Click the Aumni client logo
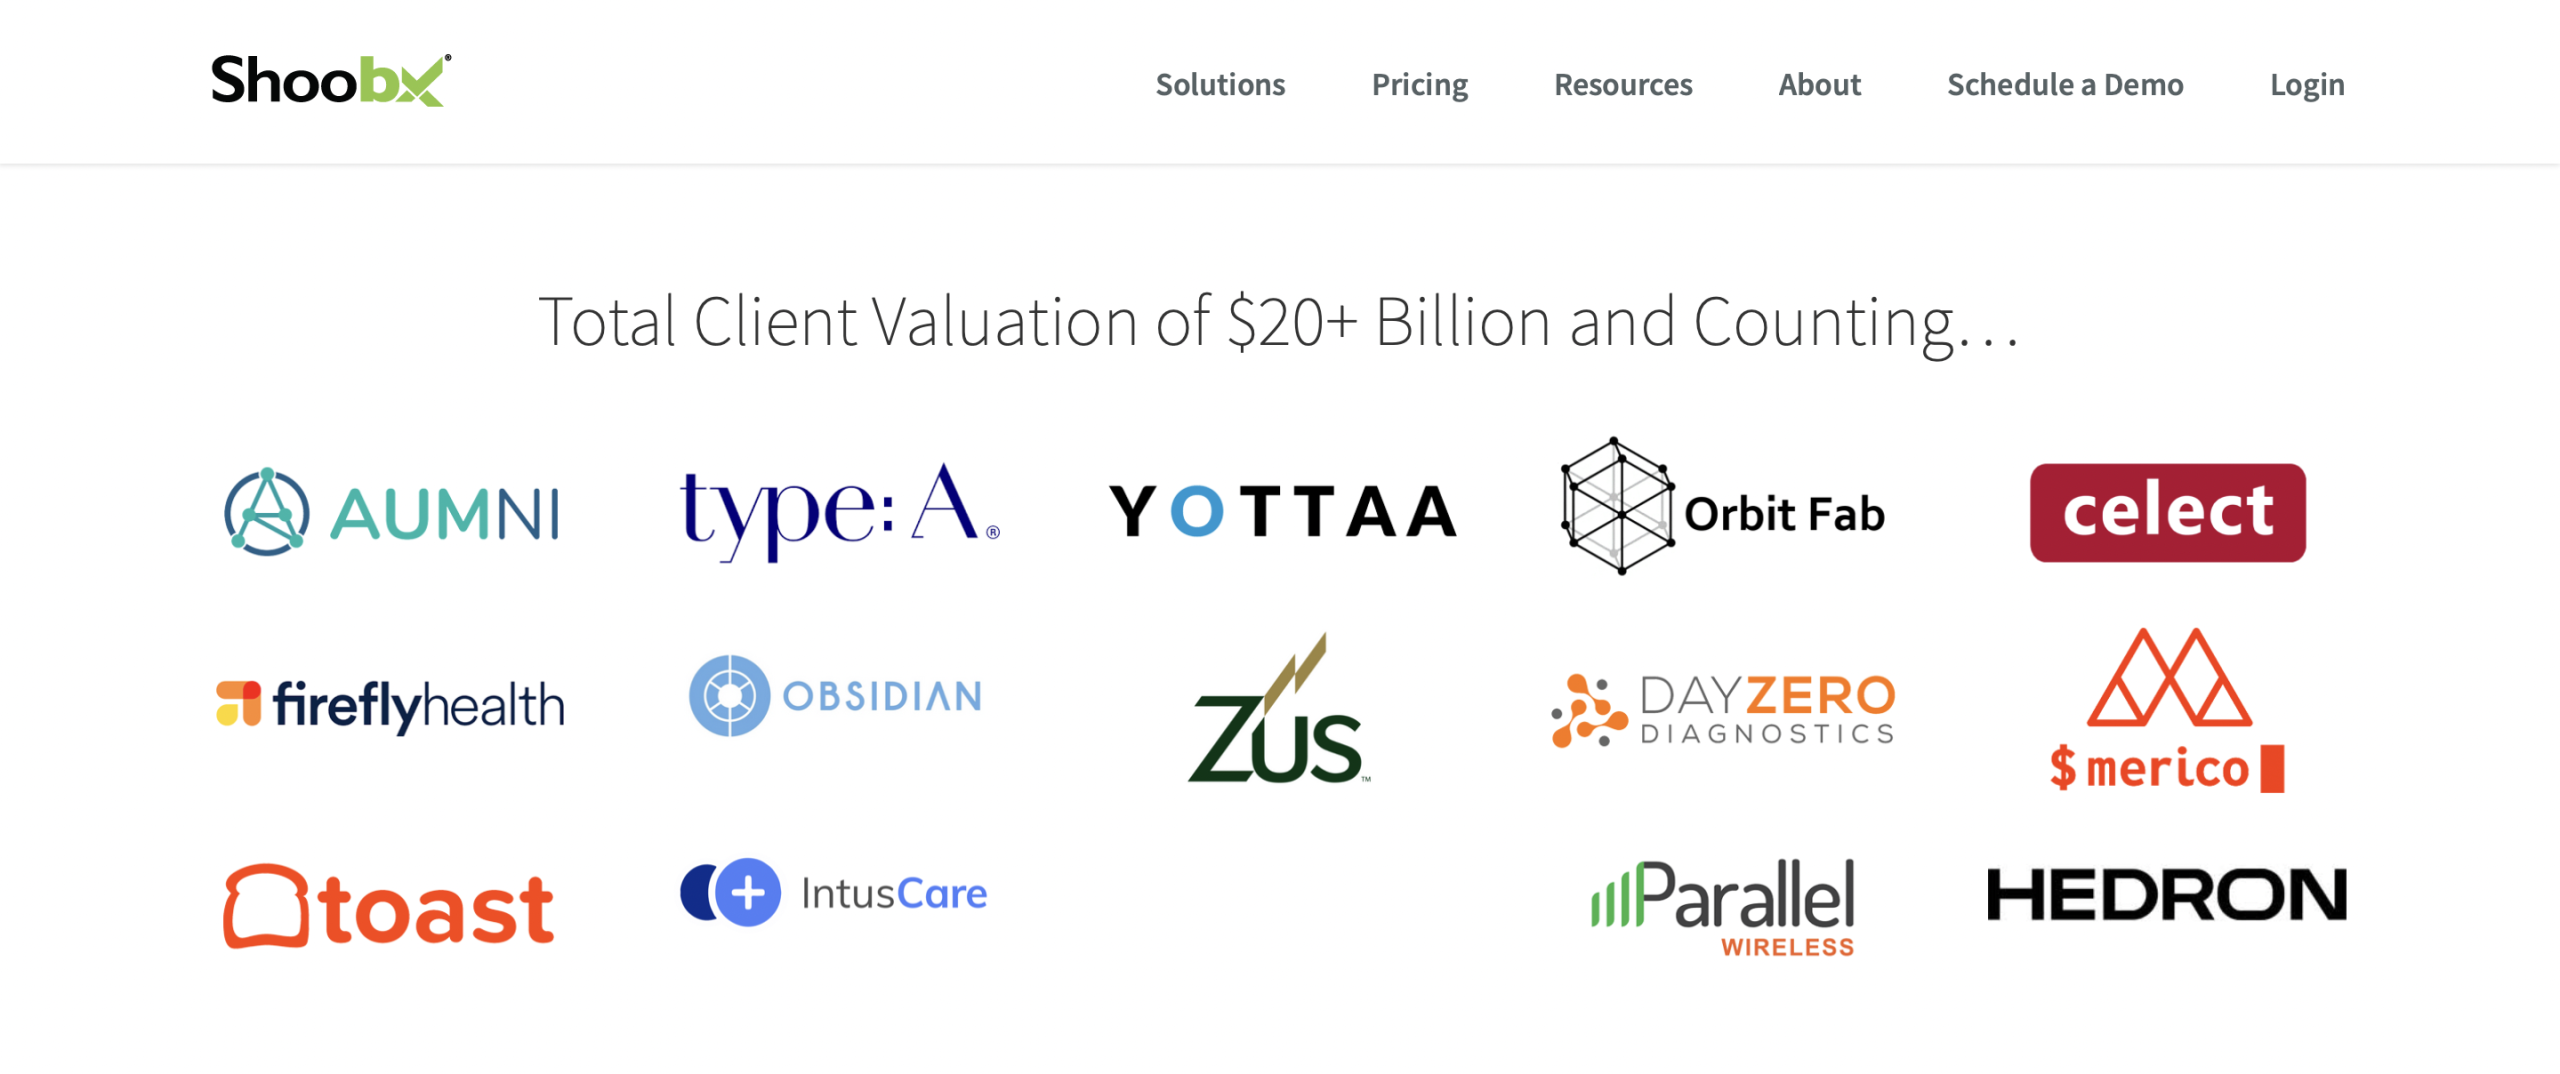This screenshot has width=2560, height=1074. click(391, 511)
